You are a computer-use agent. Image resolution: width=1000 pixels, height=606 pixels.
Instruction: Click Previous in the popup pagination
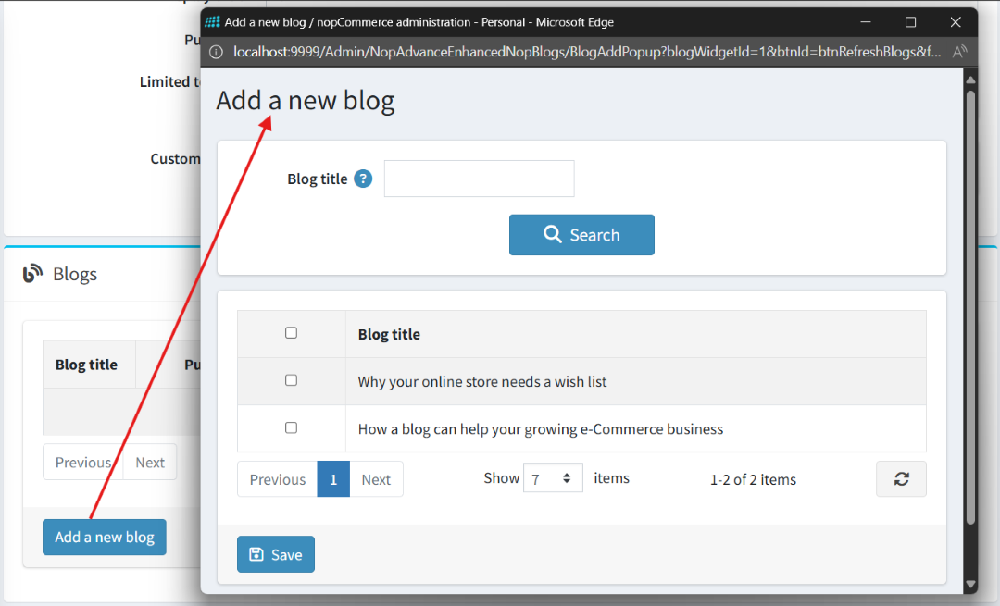(x=277, y=479)
